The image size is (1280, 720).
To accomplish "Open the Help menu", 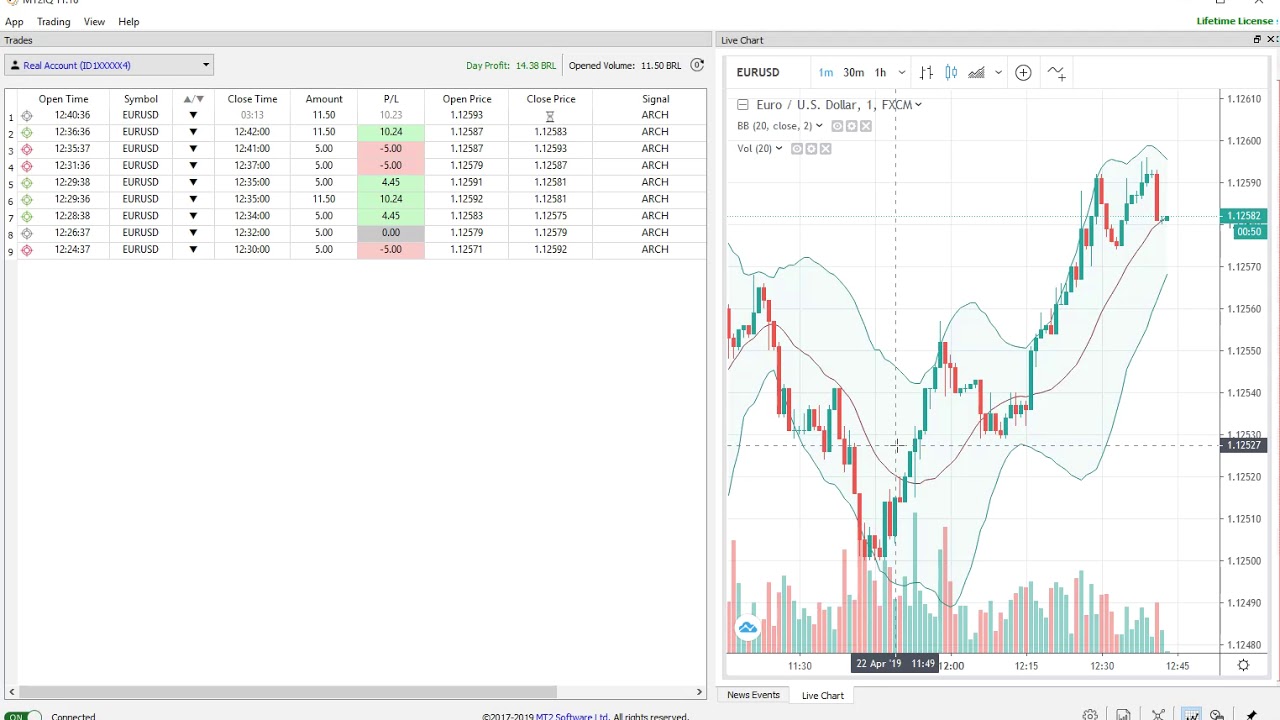I will (x=129, y=21).
